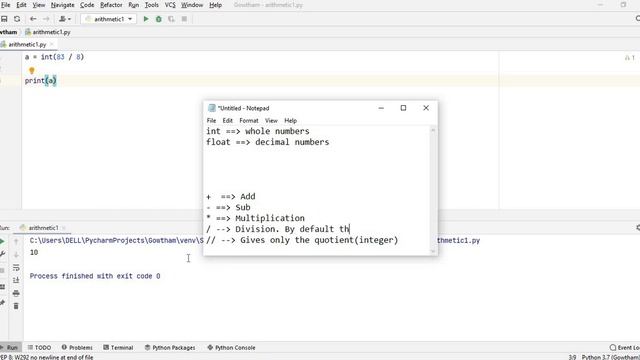Open the Python Packages tool window

click(170, 347)
